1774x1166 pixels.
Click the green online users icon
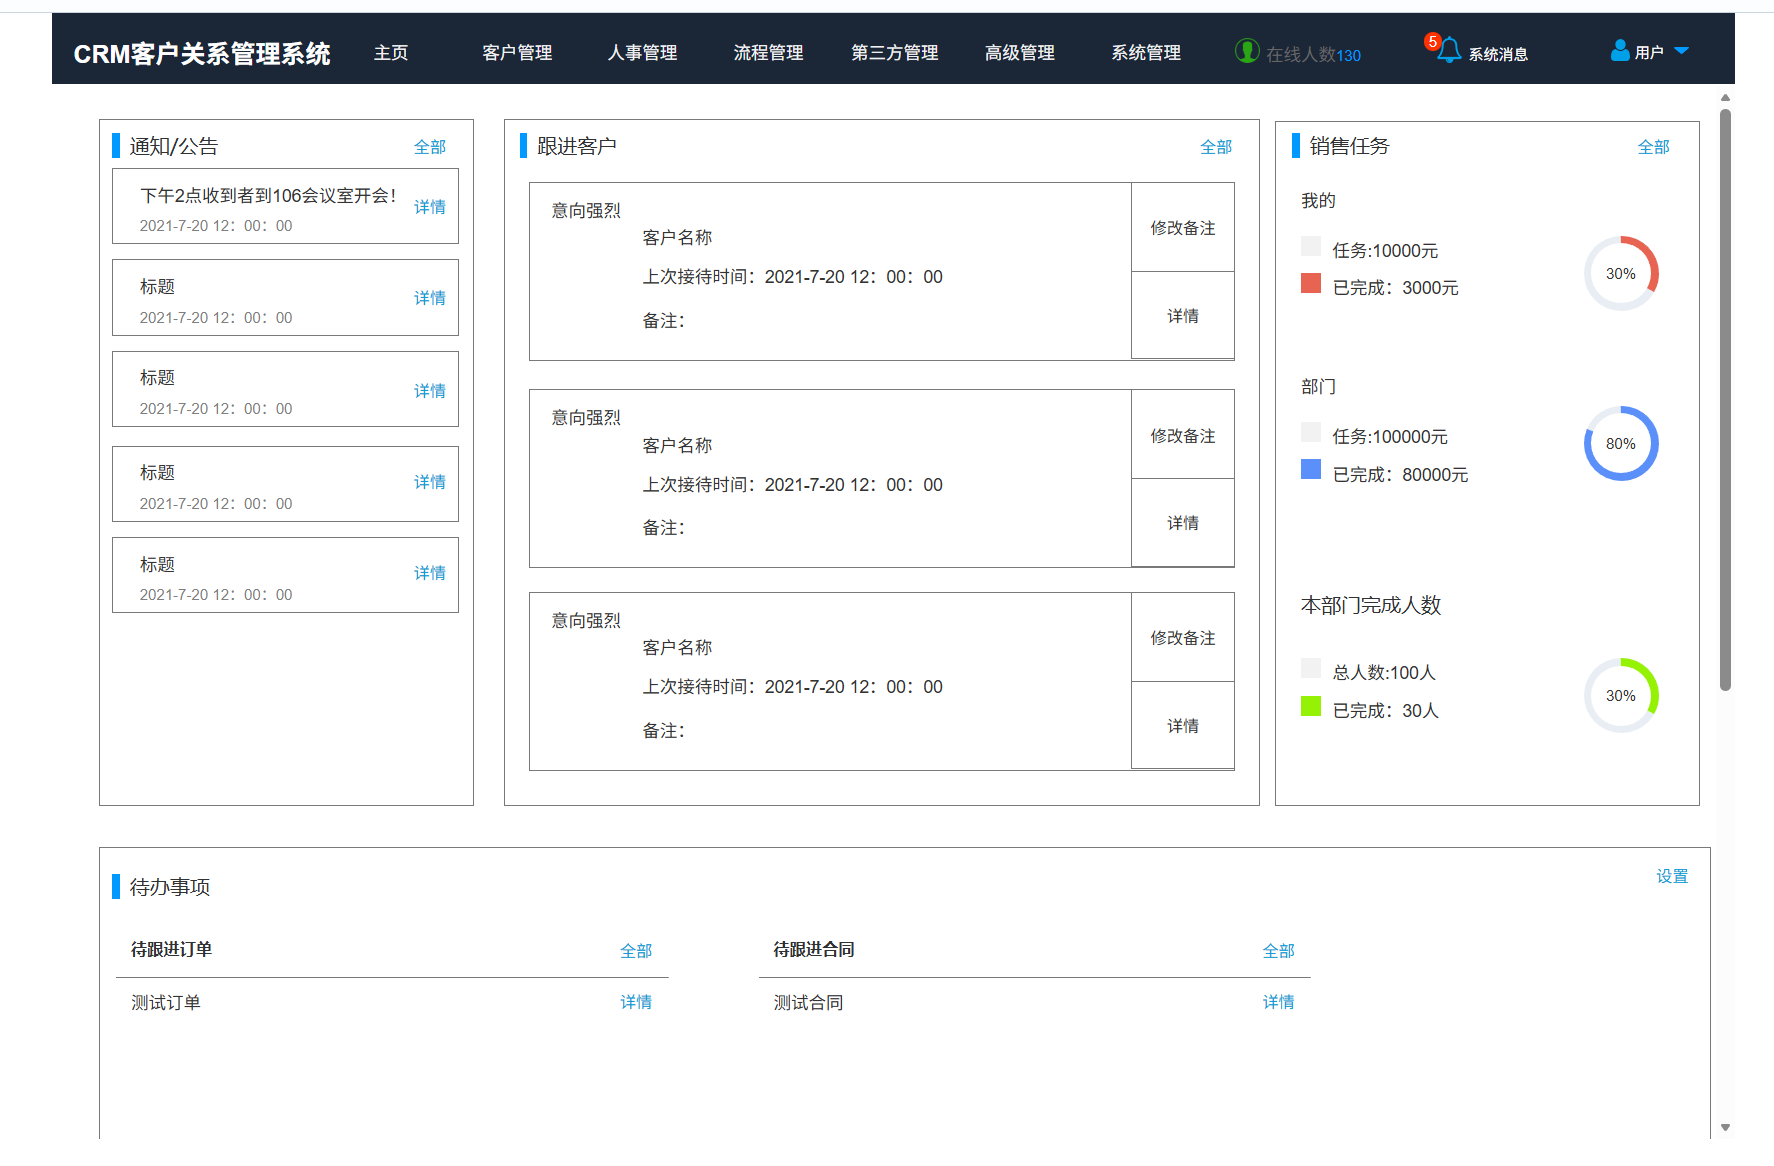[1247, 50]
